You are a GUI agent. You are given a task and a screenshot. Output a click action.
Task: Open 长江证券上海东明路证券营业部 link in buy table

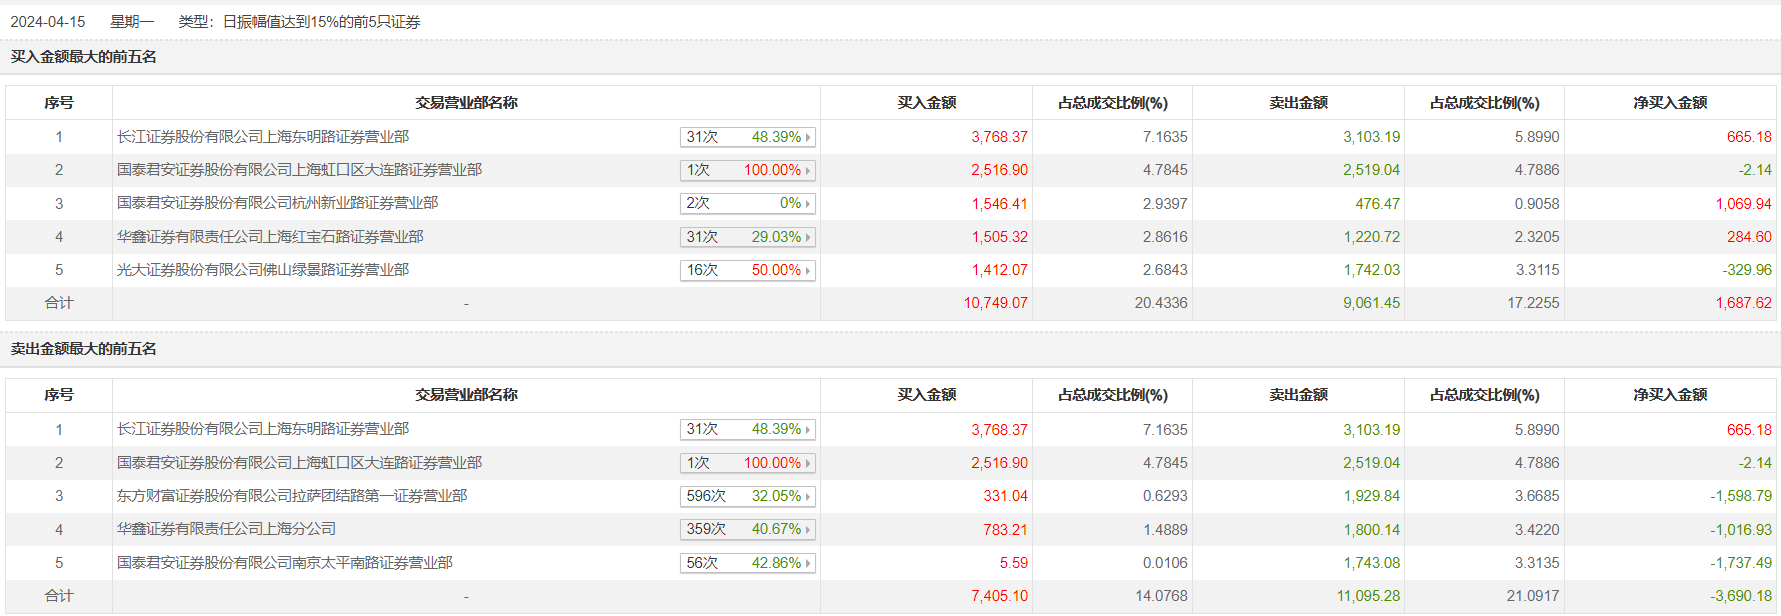point(263,137)
